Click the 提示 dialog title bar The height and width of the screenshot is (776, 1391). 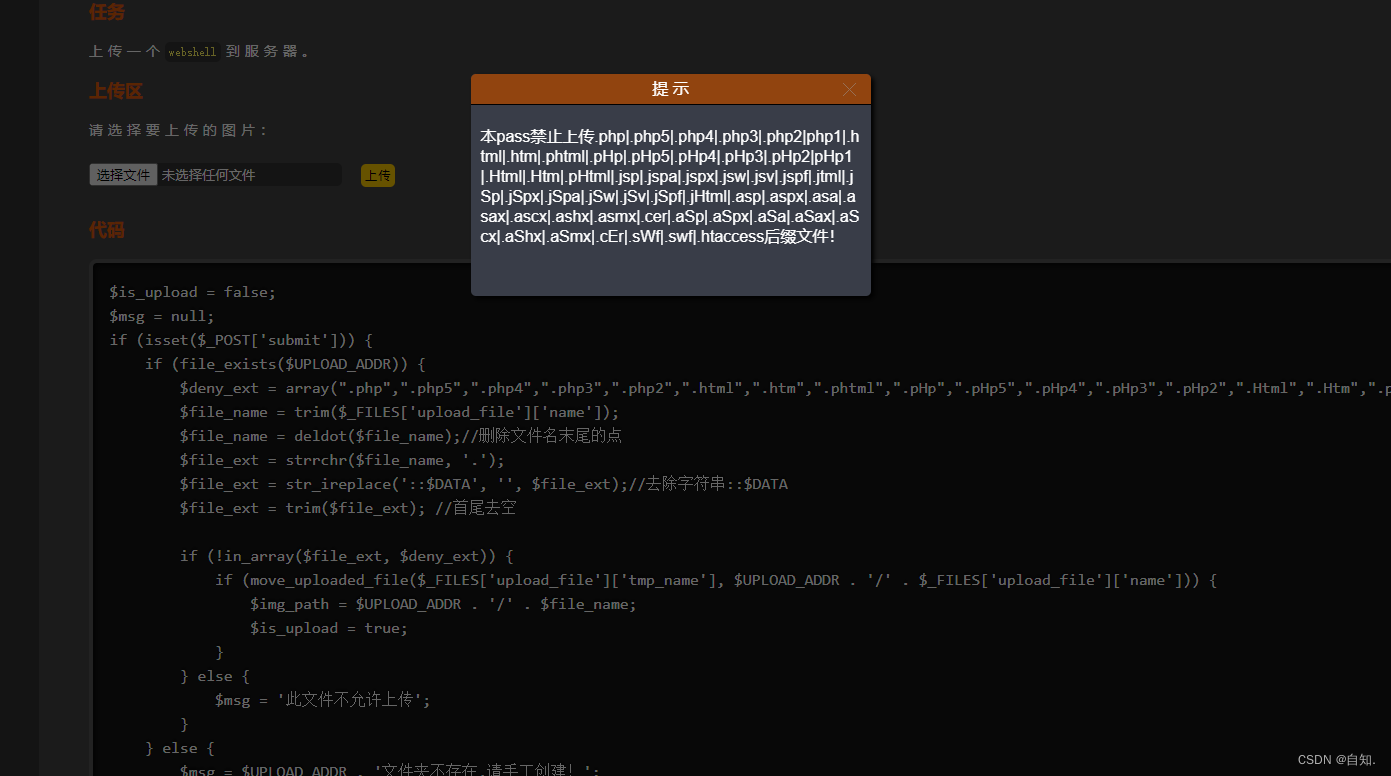pos(671,89)
